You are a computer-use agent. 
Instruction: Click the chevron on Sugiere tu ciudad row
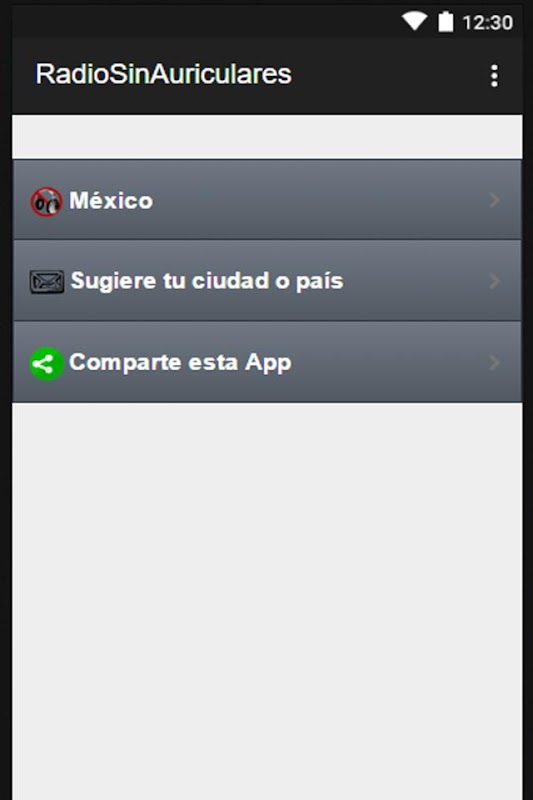pos(494,281)
